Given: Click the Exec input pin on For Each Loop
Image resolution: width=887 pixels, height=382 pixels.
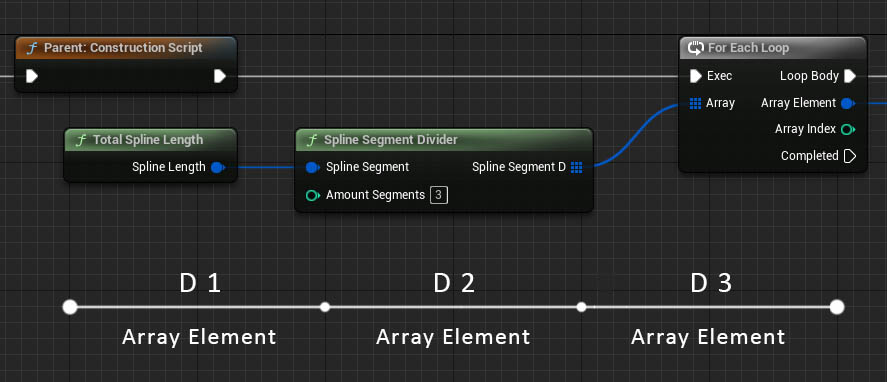Looking at the screenshot, I should (696, 76).
